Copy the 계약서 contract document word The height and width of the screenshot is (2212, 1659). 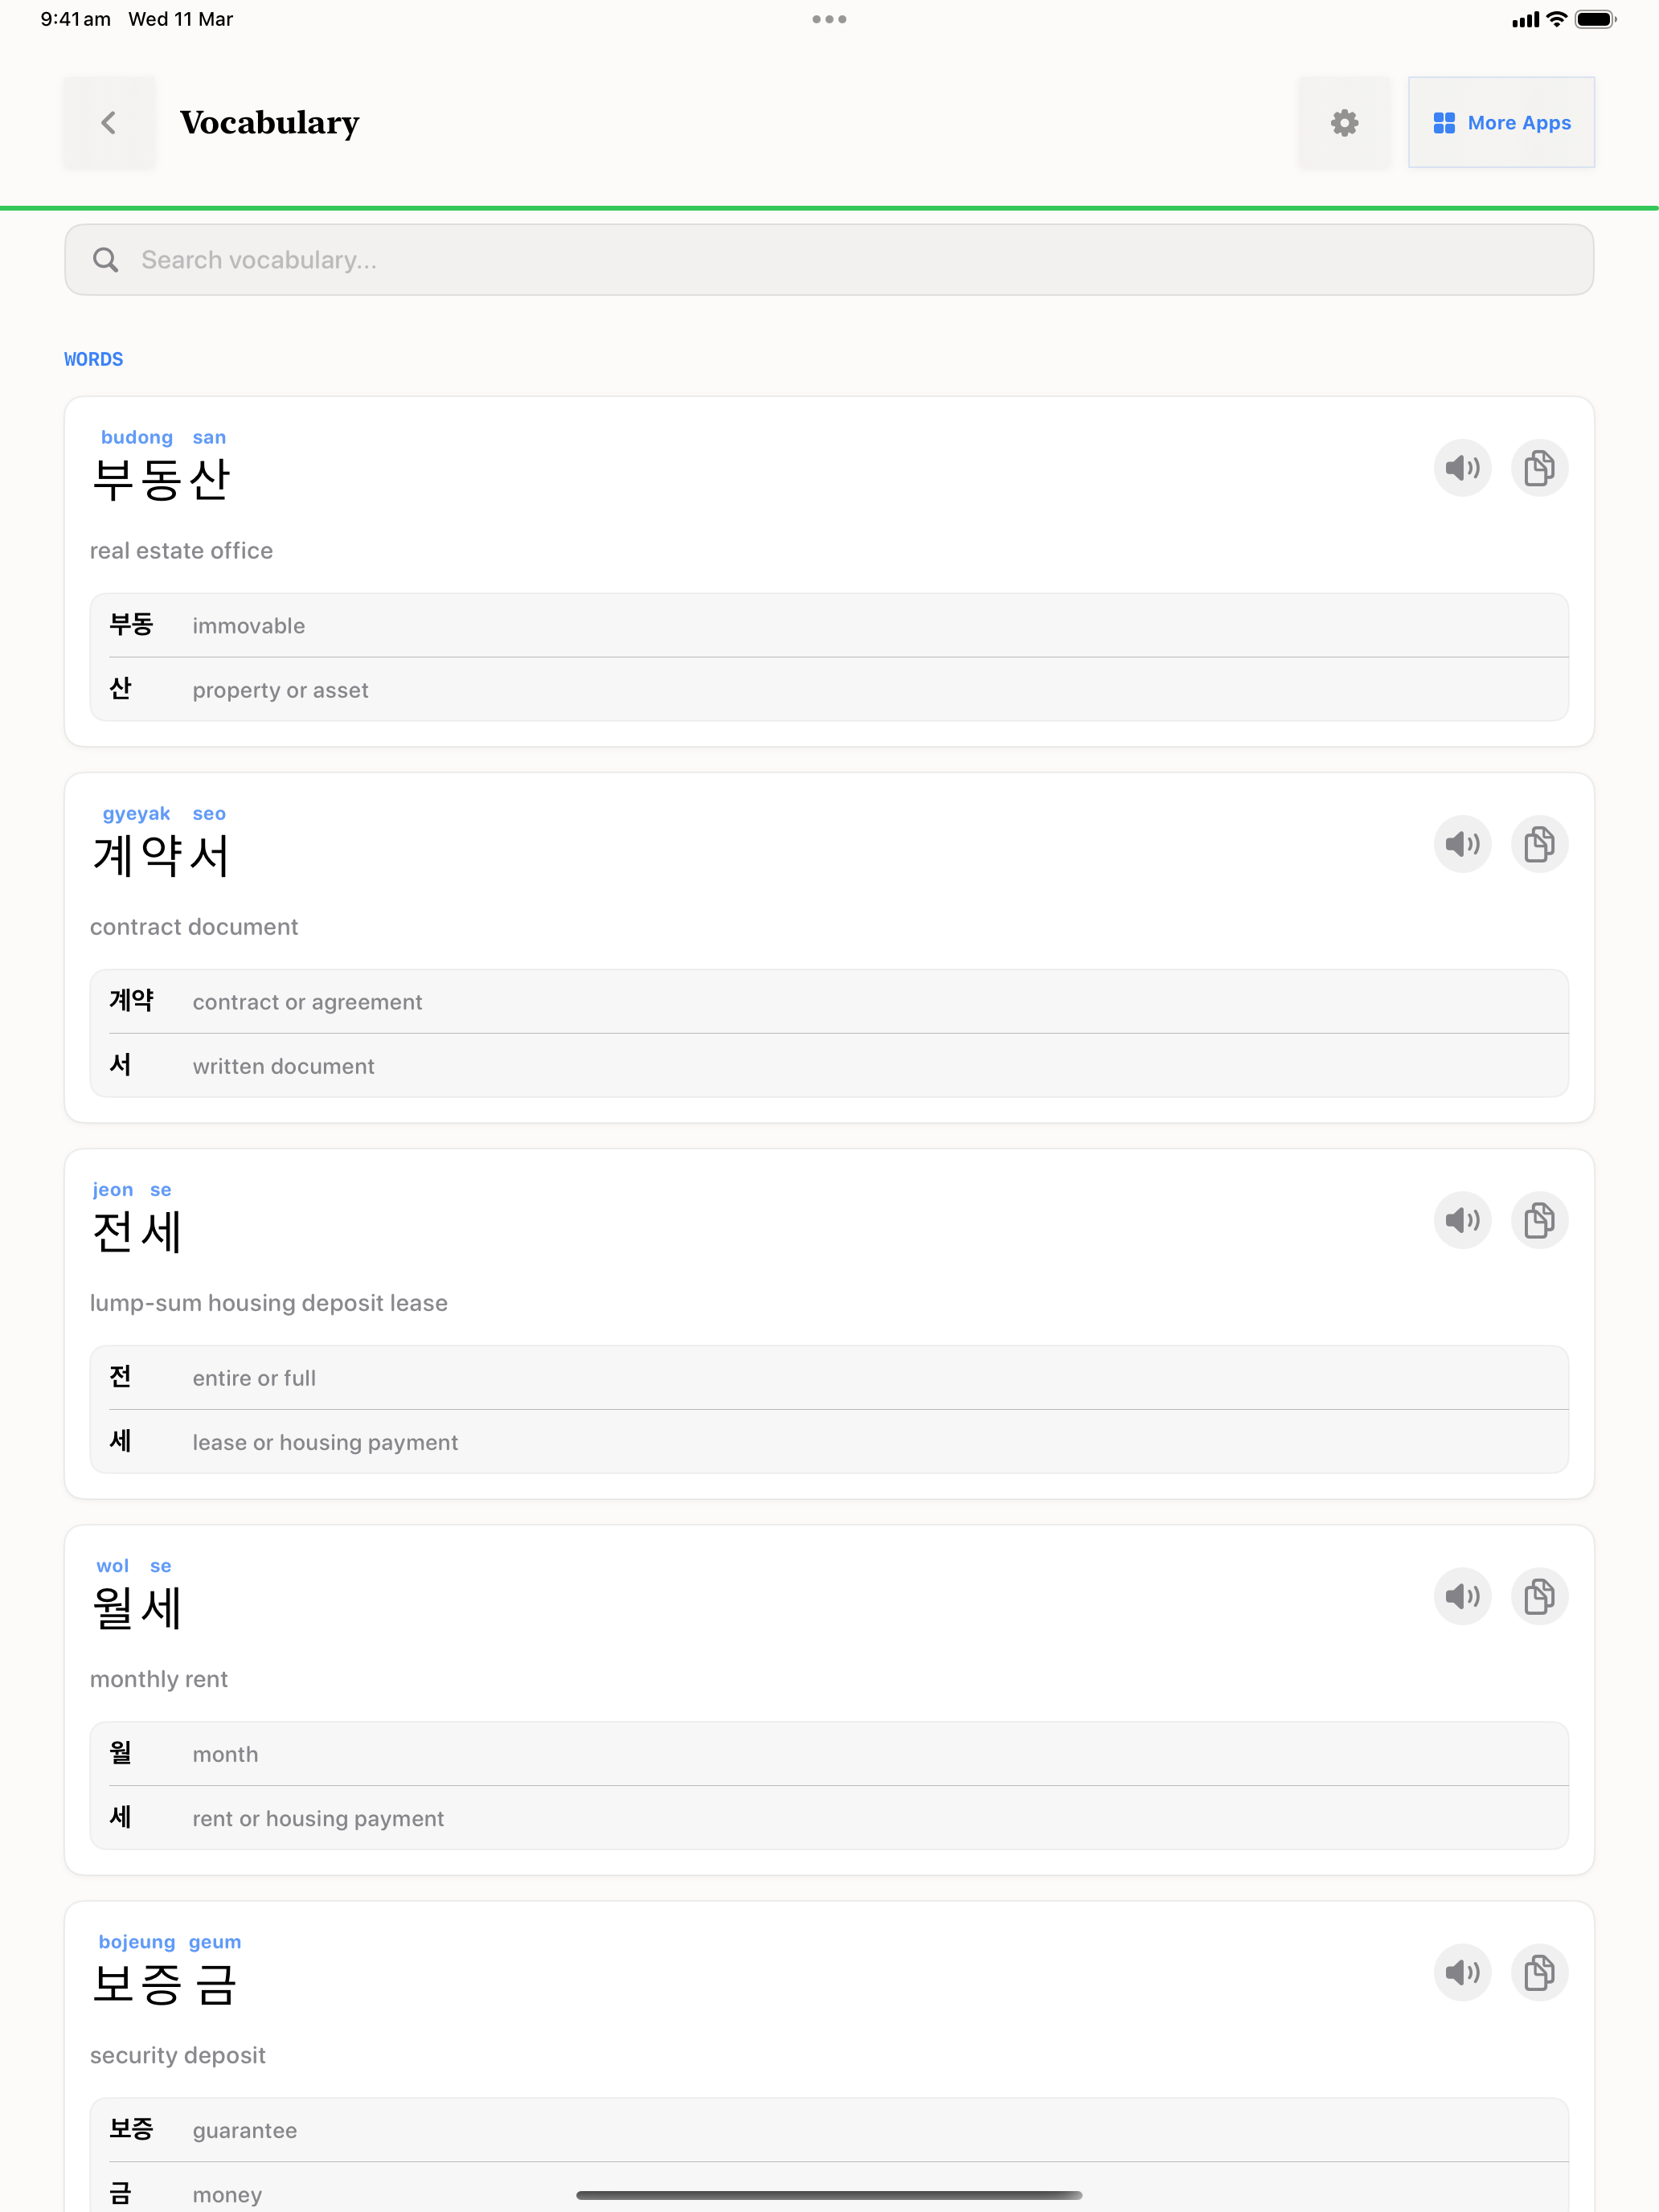(1538, 844)
